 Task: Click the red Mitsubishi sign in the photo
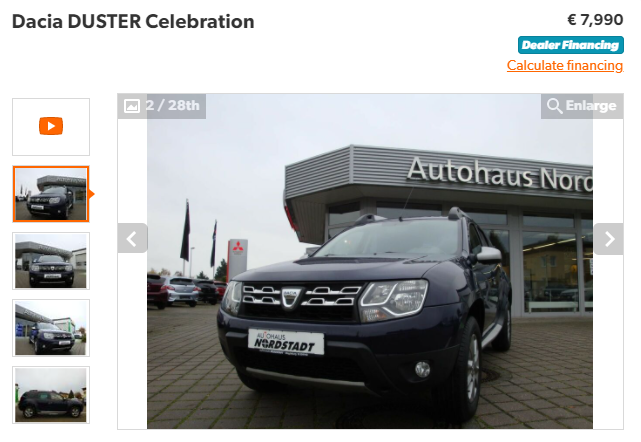(x=238, y=259)
